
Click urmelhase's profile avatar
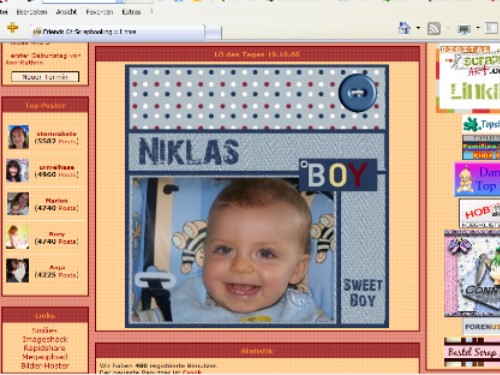tap(17, 170)
